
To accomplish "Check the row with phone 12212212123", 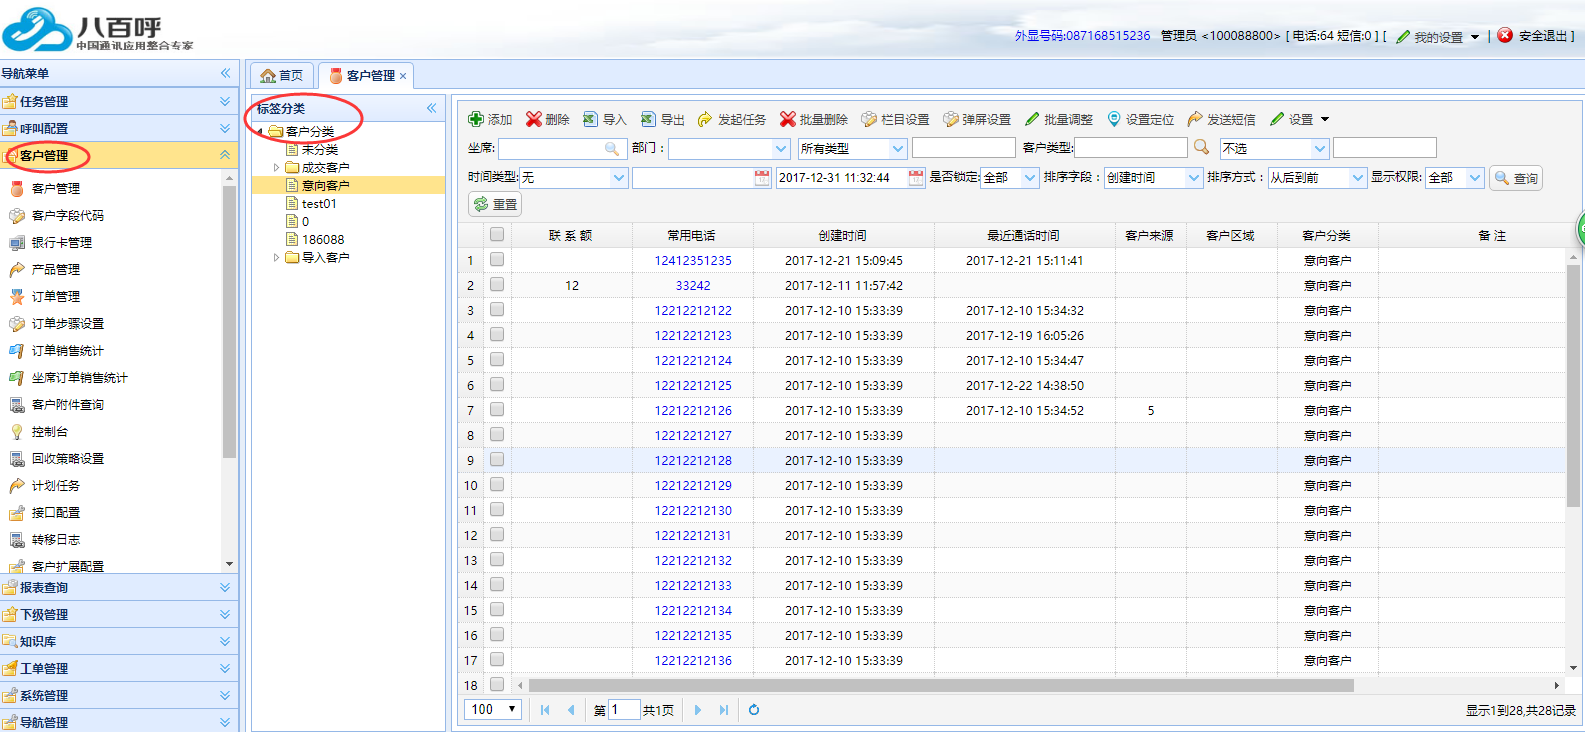I will pos(497,335).
